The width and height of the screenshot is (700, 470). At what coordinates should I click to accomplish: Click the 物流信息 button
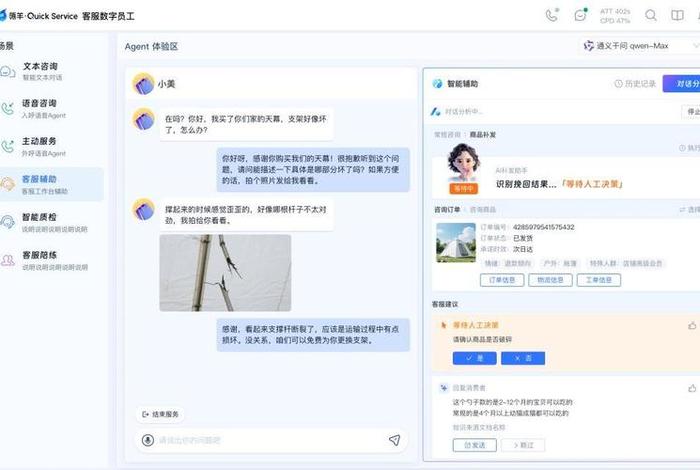click(550, 280)
